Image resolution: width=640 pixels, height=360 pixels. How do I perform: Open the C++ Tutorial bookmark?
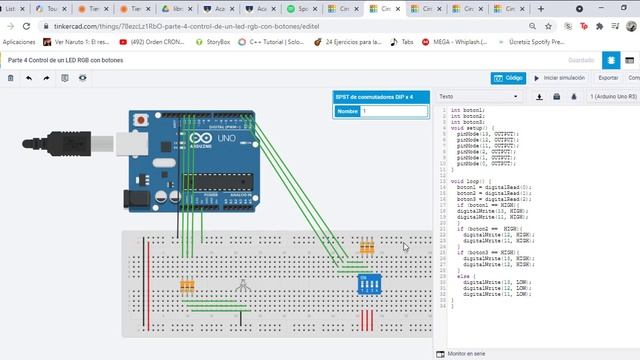coord(271,42)
